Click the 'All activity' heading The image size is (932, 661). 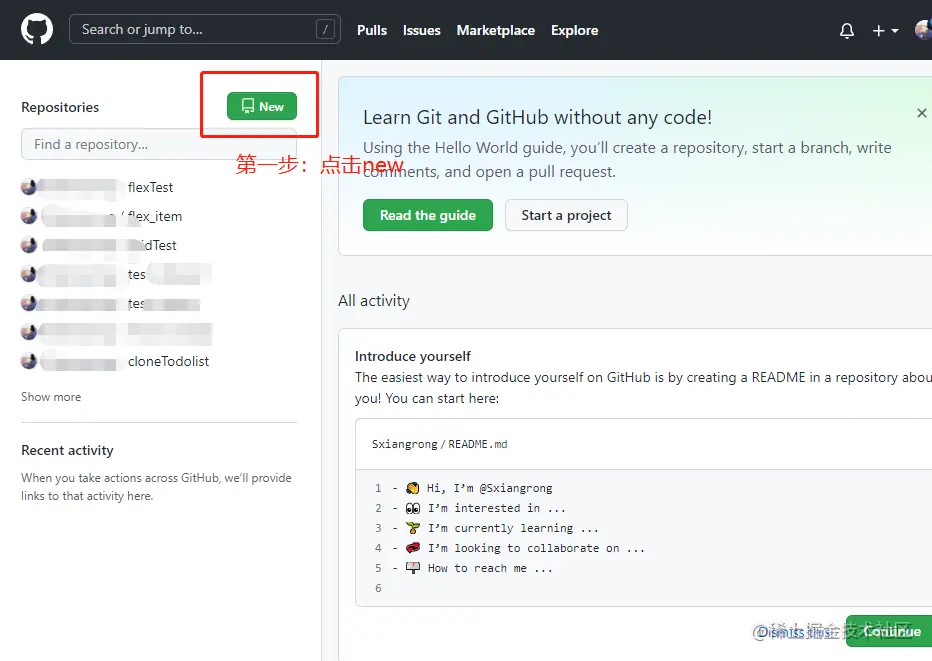point(374,301)
